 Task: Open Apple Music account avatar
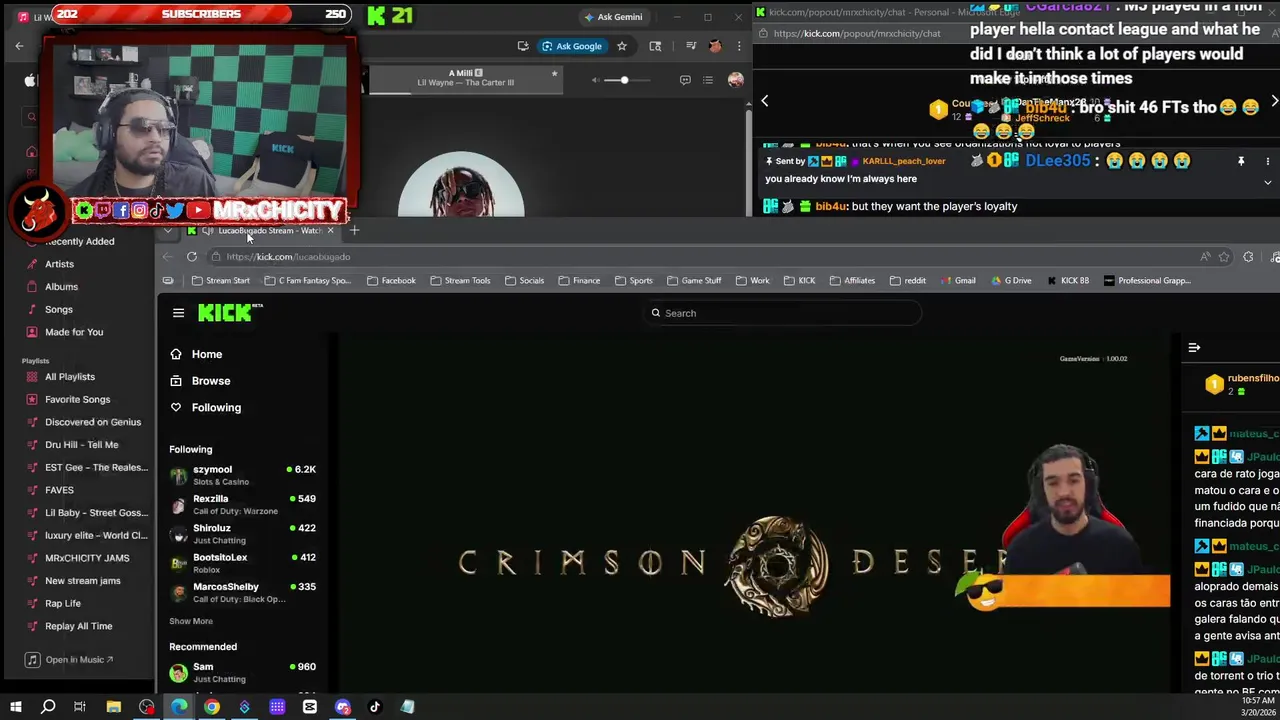[736, 80]
